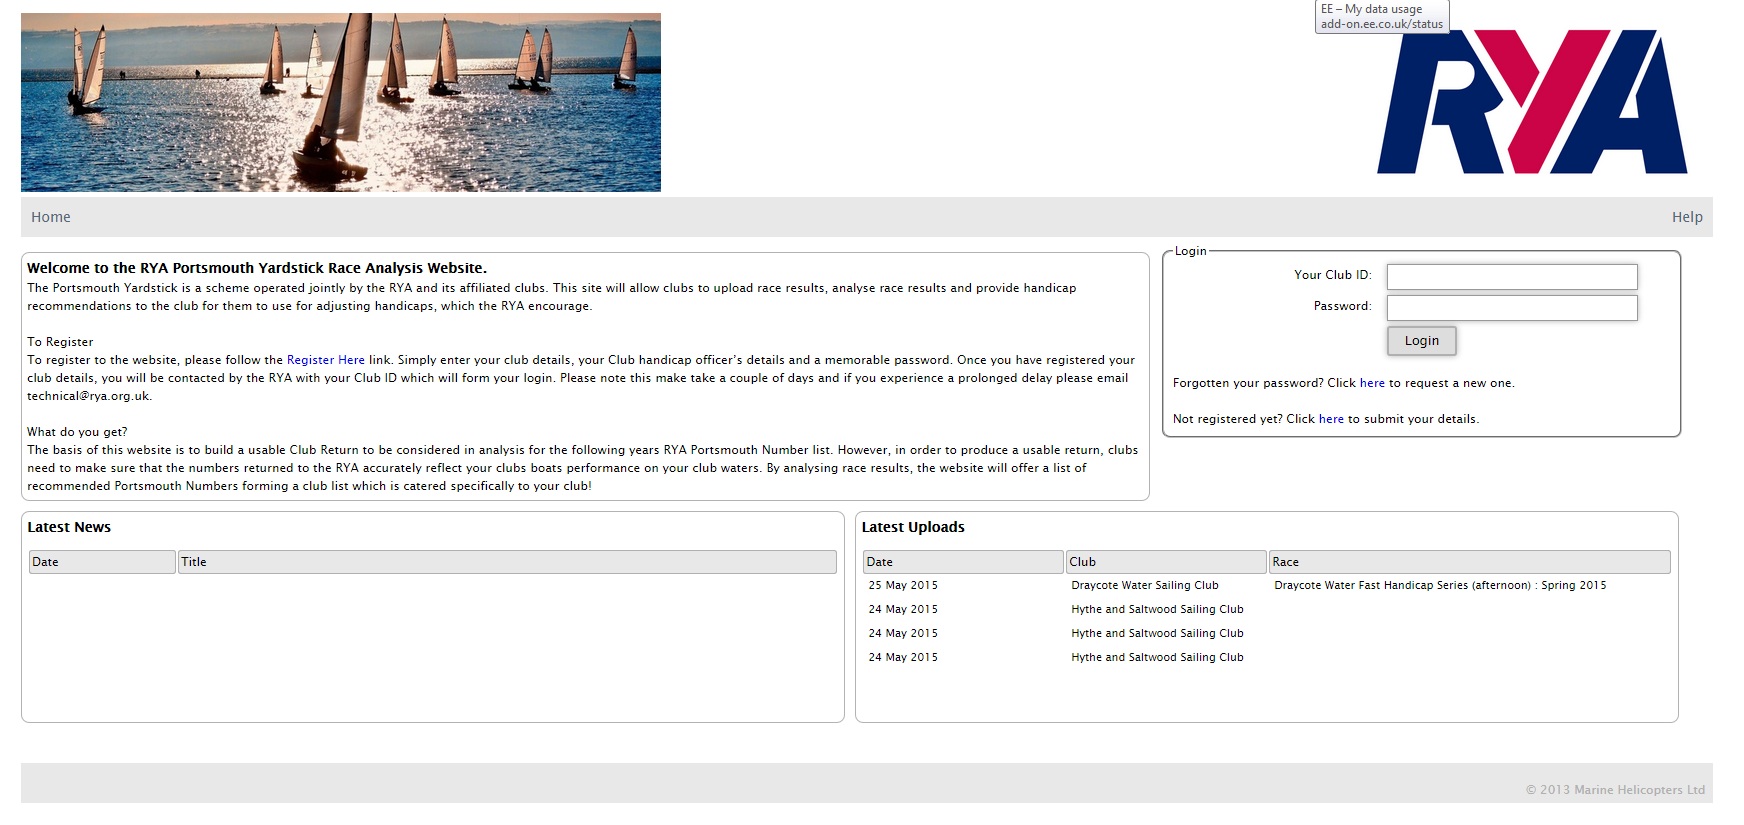Select Draycote Water Sailing Club entry
This screenshot has height=825, width=1744.
pos(1145,586)
